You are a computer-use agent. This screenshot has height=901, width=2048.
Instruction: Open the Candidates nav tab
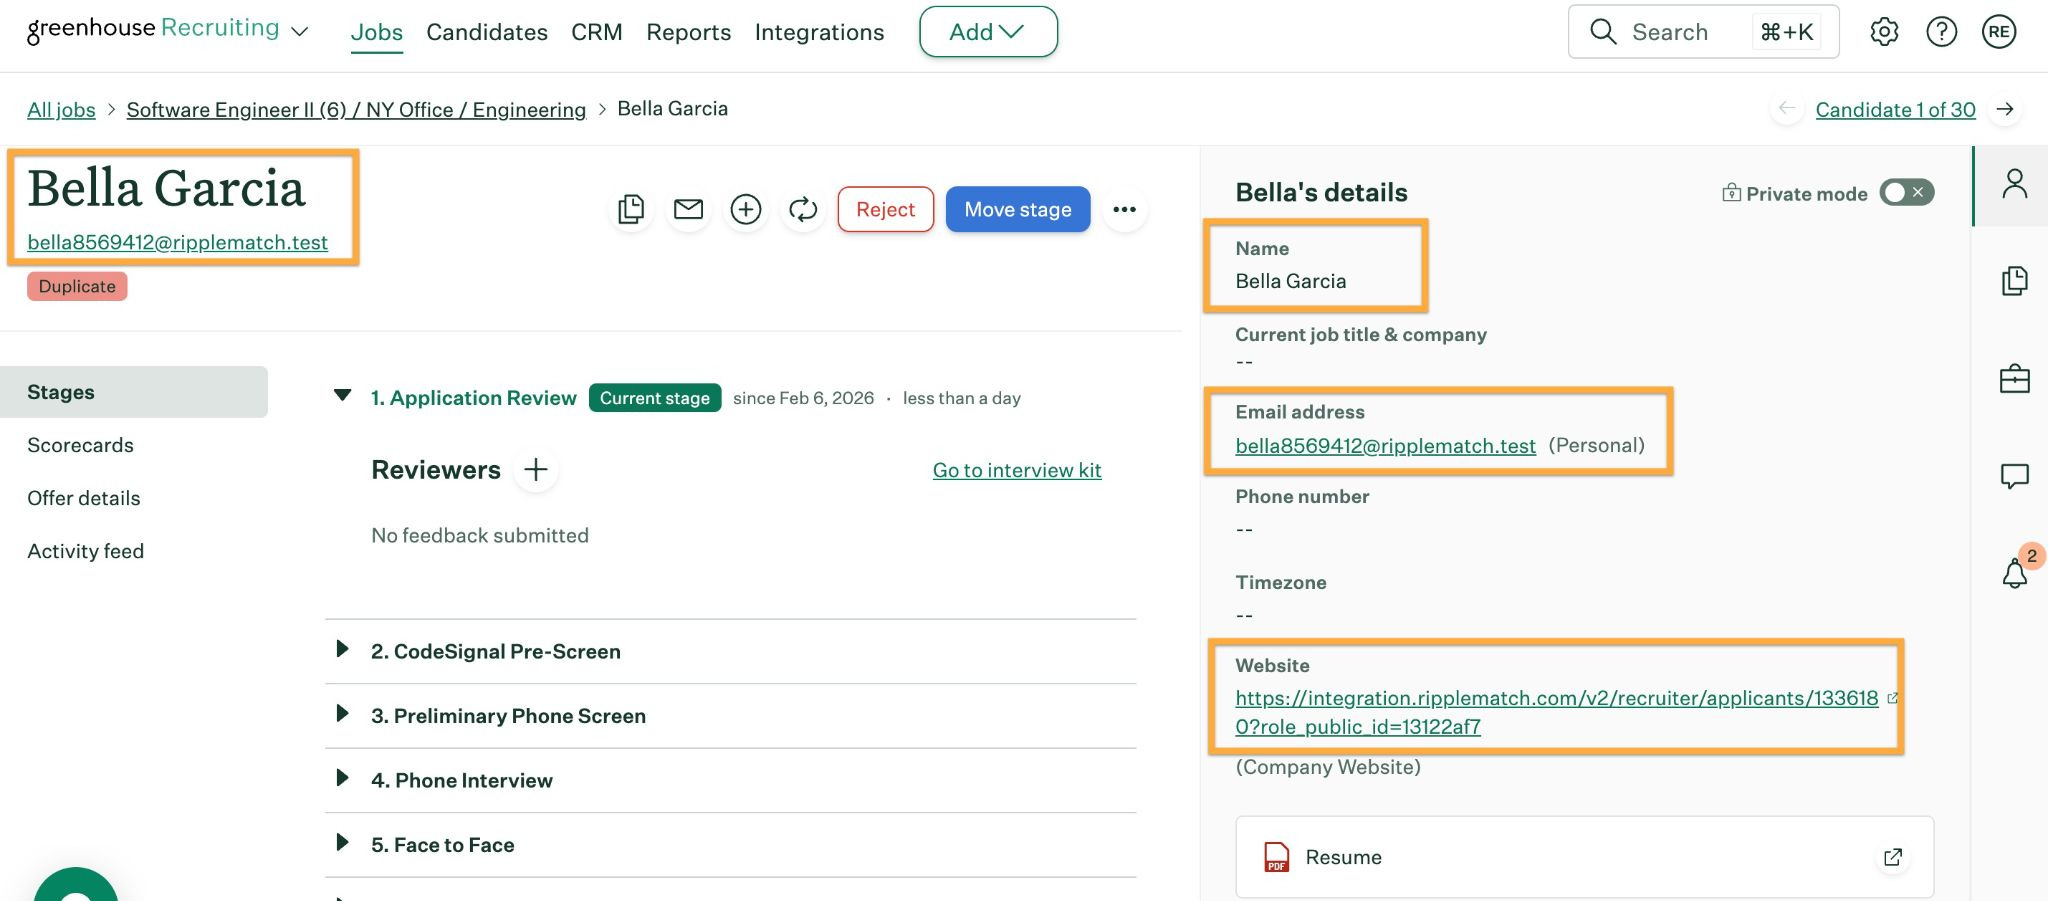[487, 32]
